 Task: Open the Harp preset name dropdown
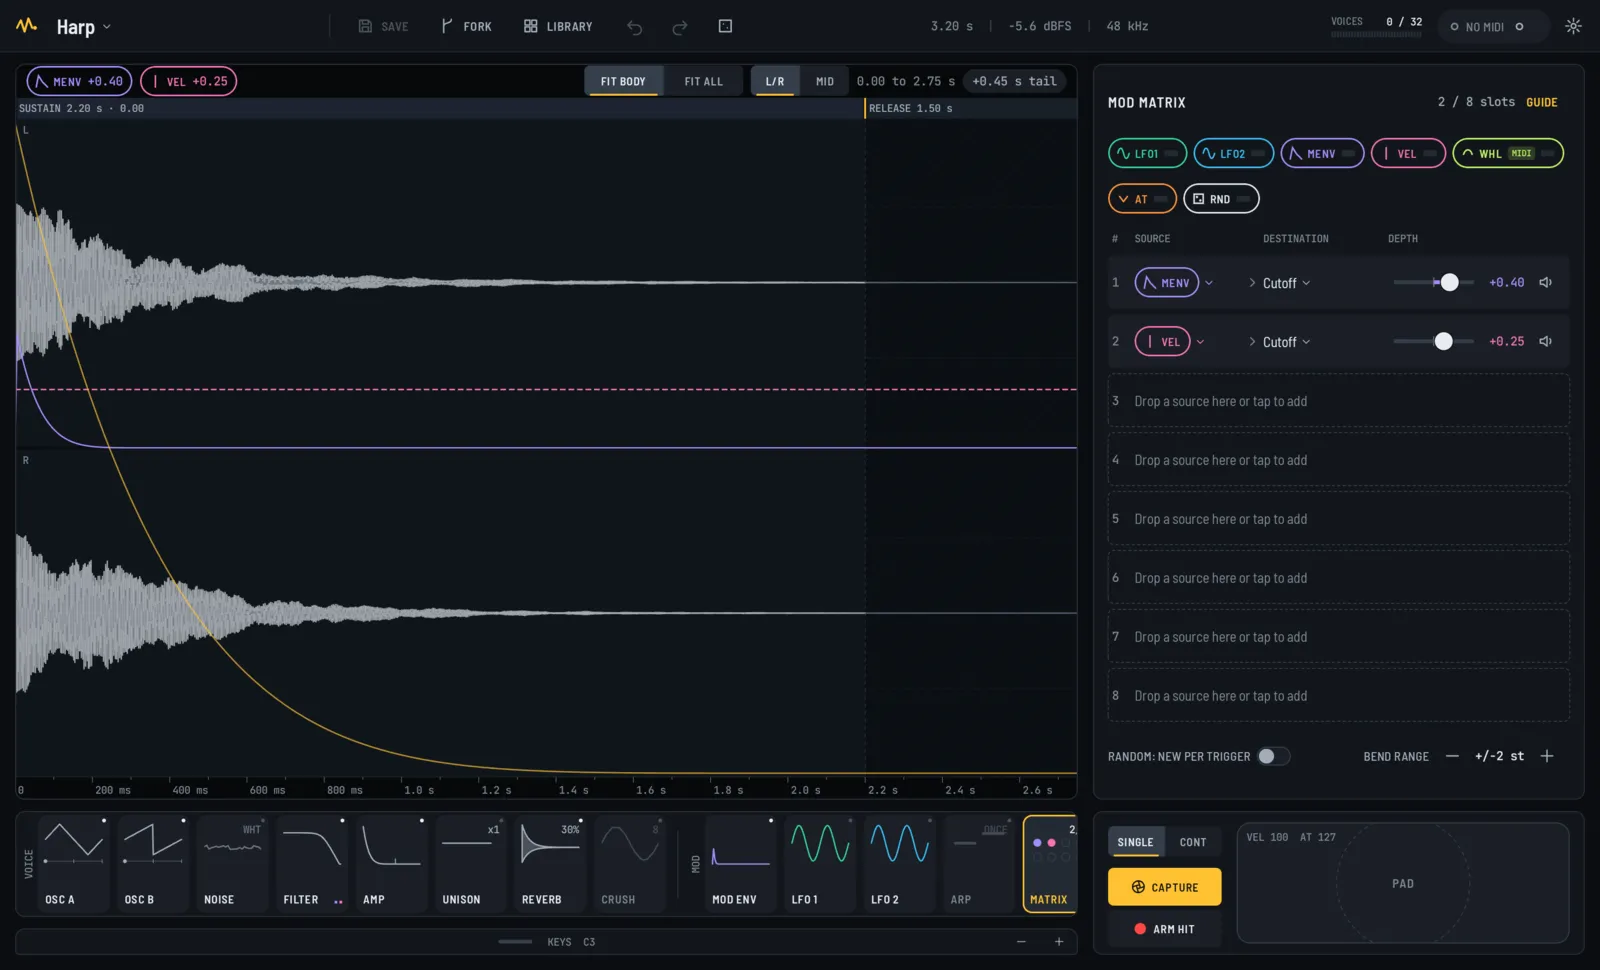point(83,27)
